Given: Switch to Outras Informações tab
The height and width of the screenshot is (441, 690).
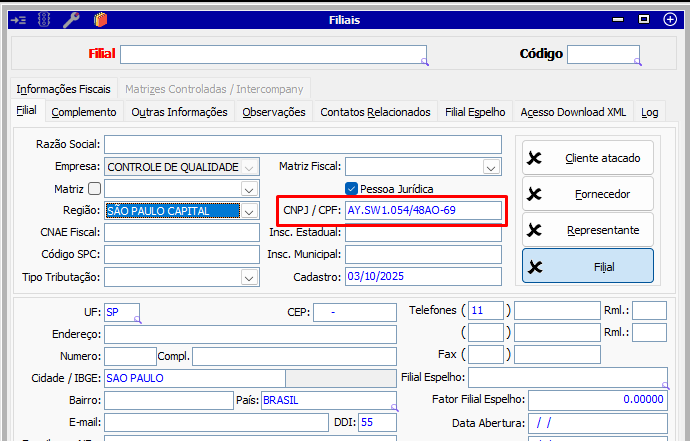Looking at the screenshot, I should click(x=179, y=112).
